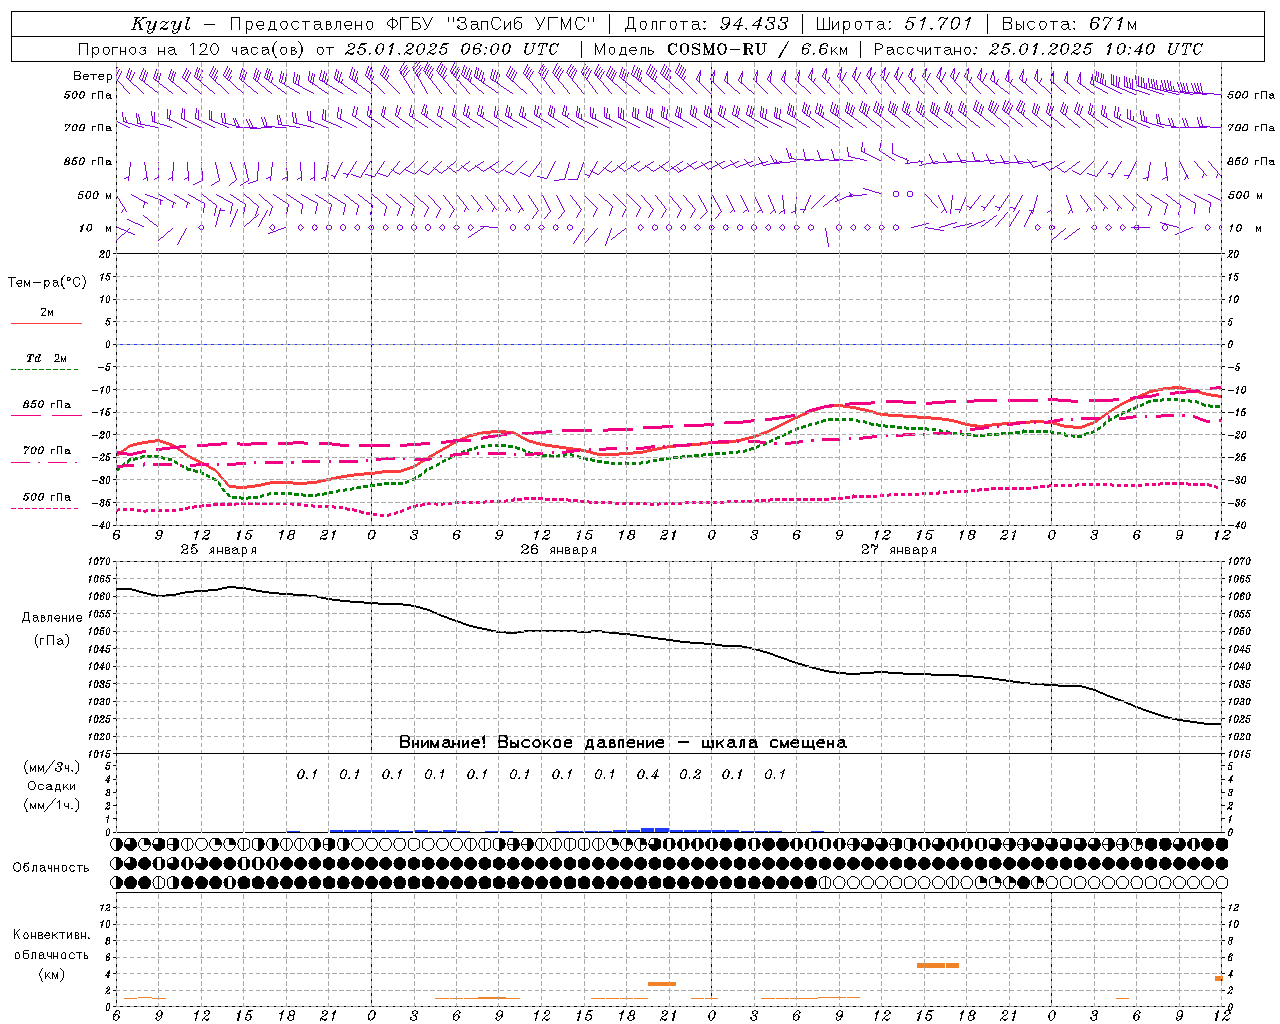
Task: Click the '(мм/3ч.)' precipitation unit label
Action: point(52,767)
